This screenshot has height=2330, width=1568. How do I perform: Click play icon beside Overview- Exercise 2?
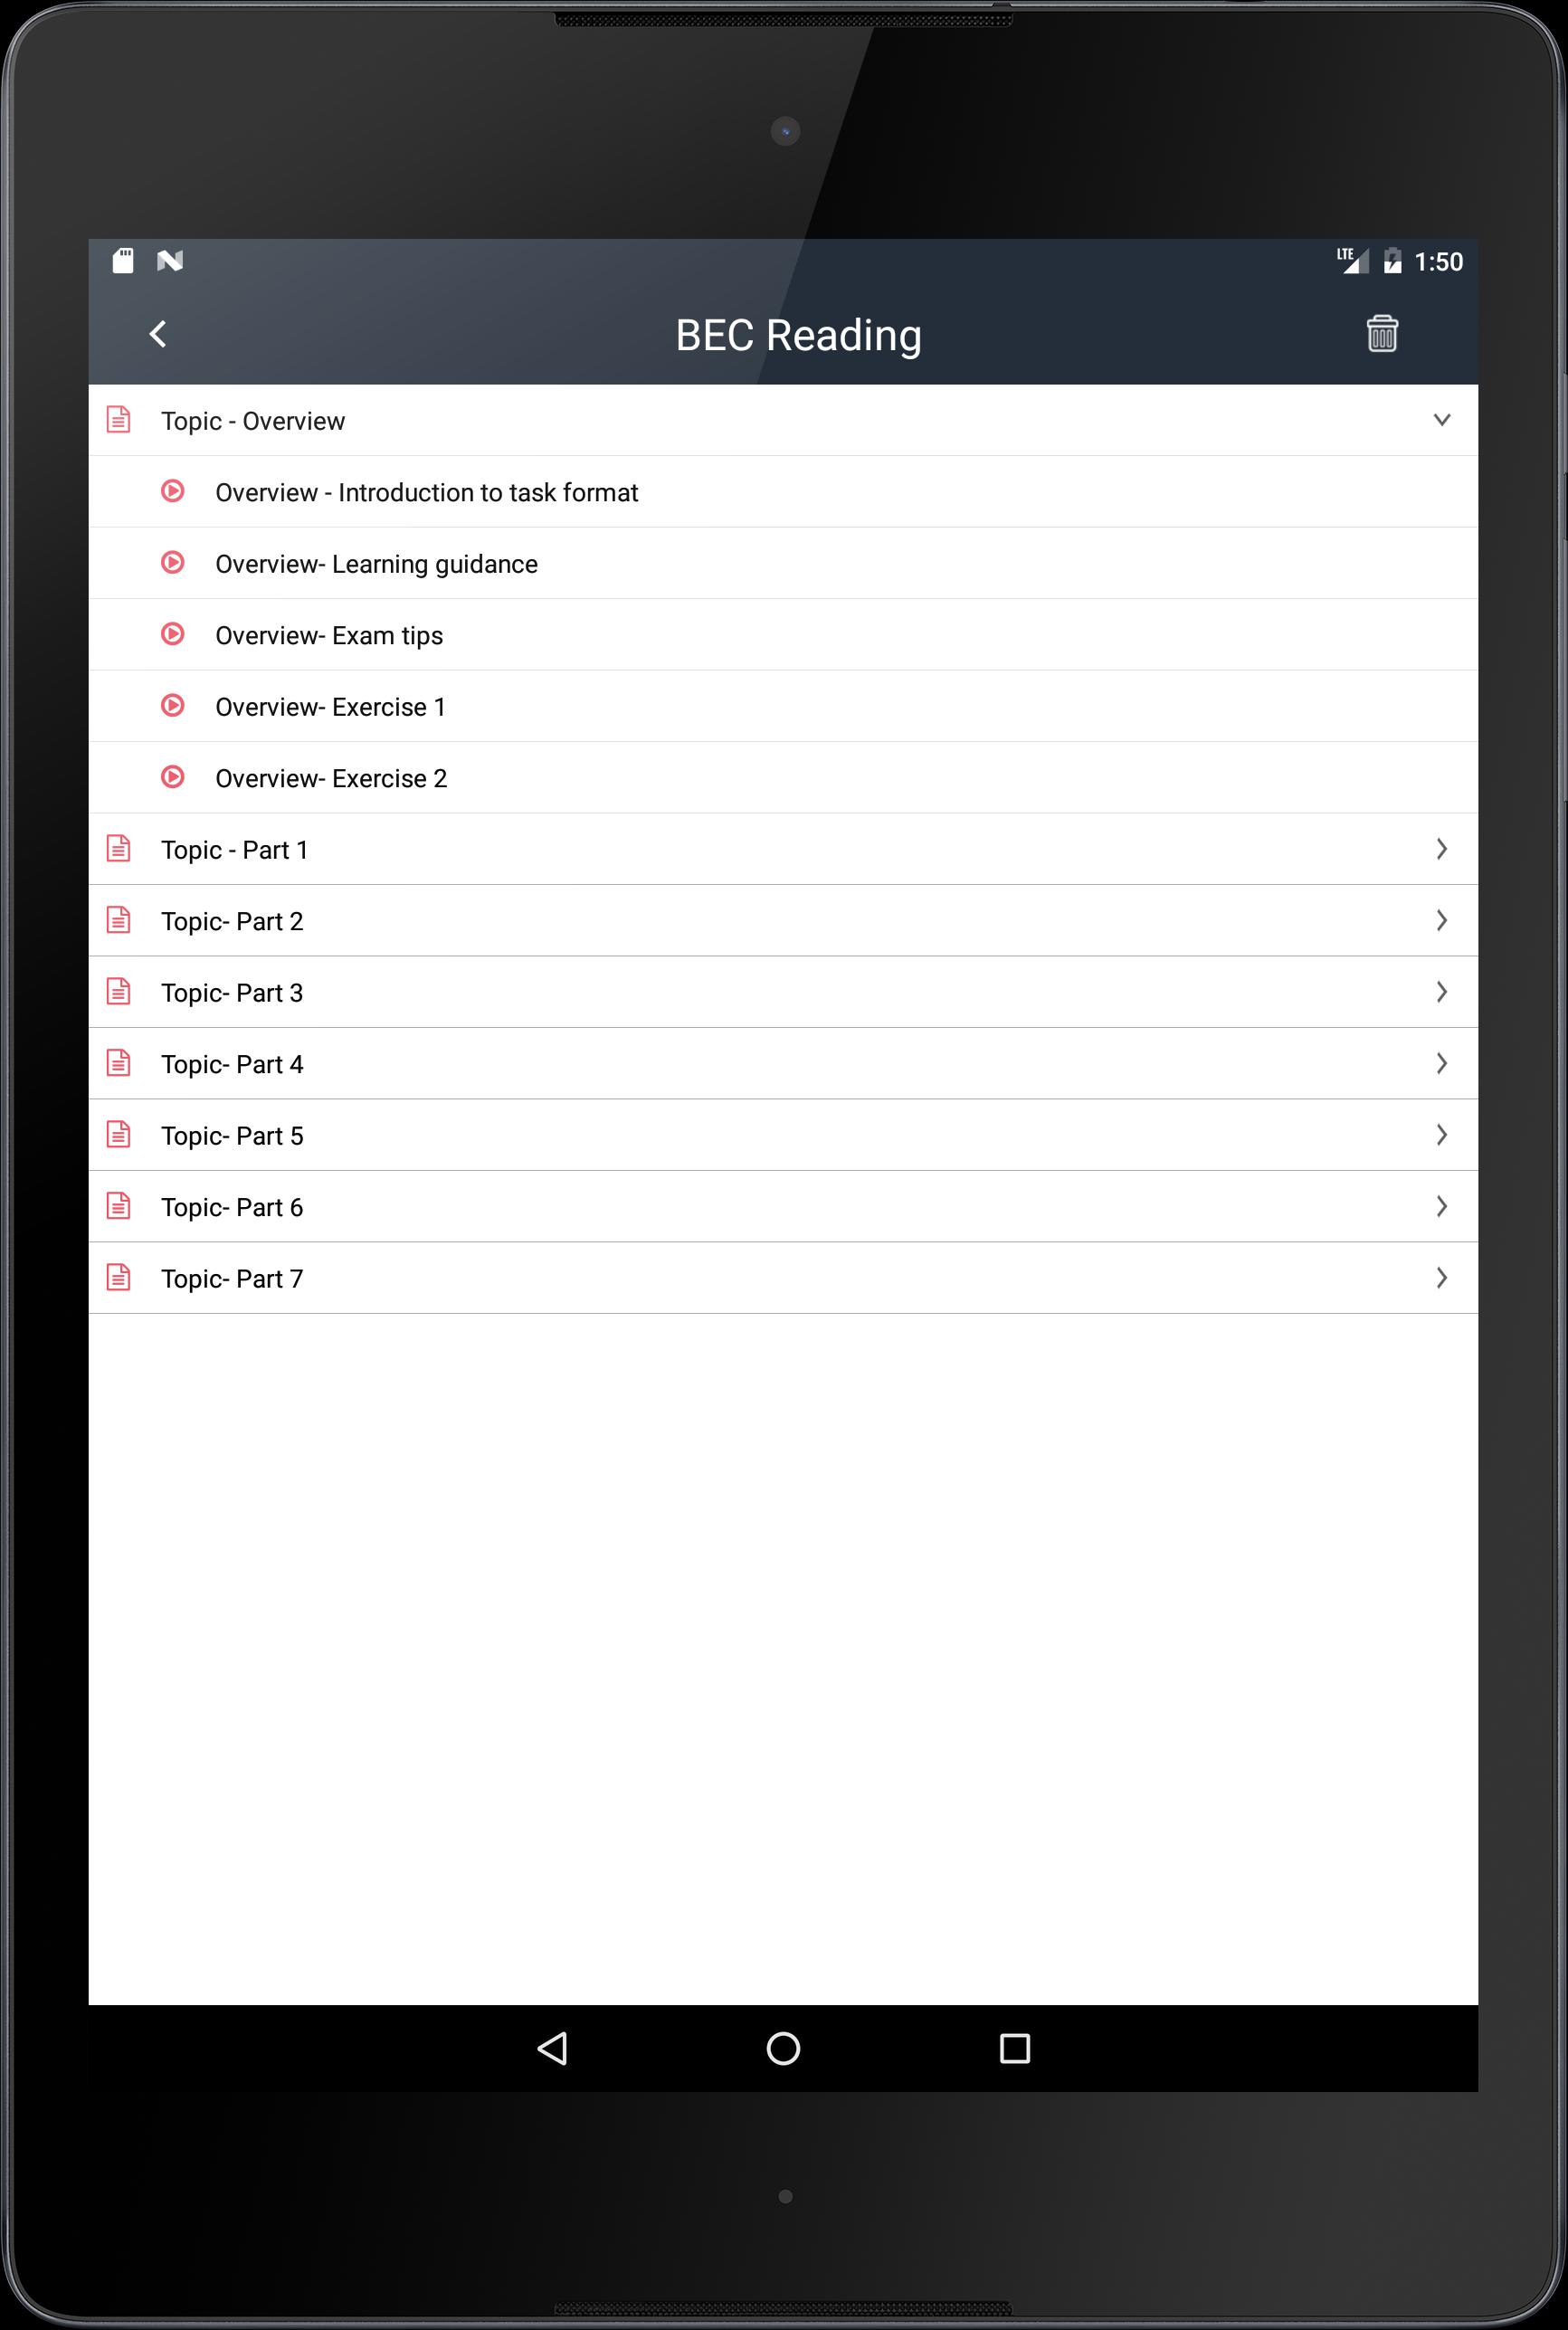tap(173, 777)
